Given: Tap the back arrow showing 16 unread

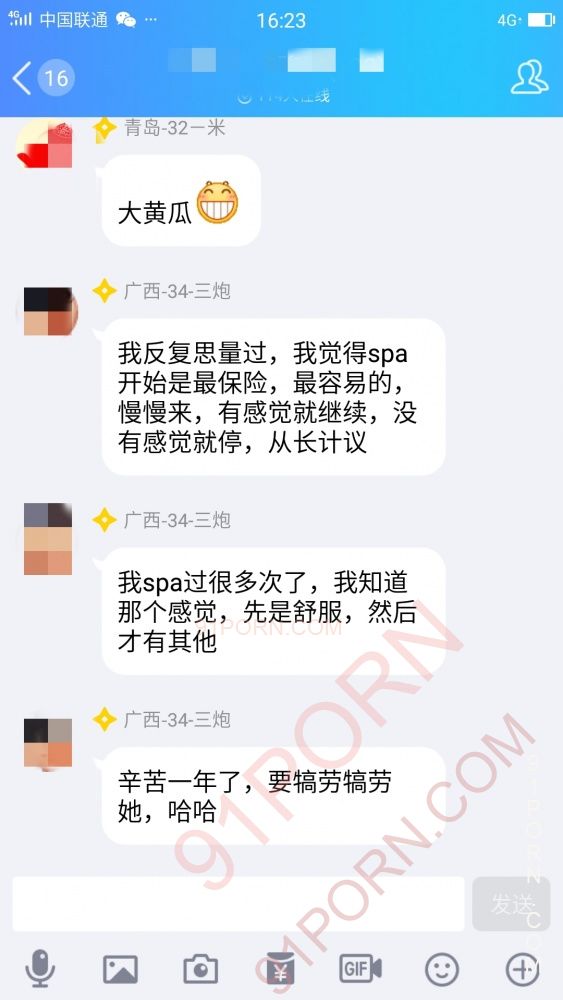Looking at the screenshot, I should click(43, 78).
